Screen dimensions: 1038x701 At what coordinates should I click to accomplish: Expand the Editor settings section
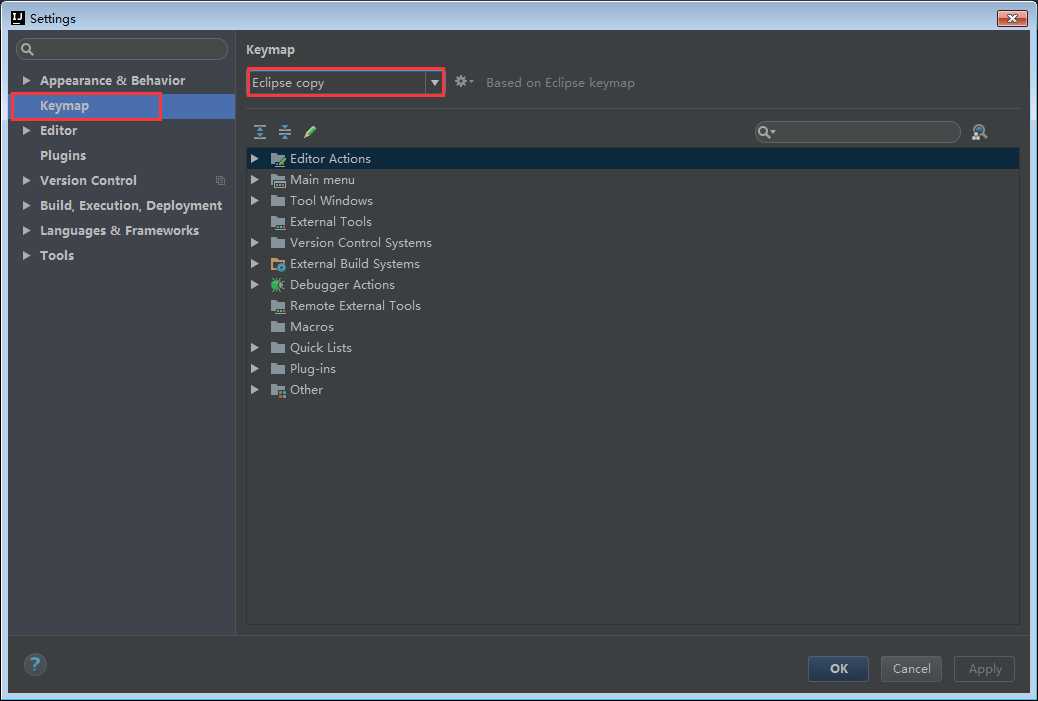[x=26, y=130]
